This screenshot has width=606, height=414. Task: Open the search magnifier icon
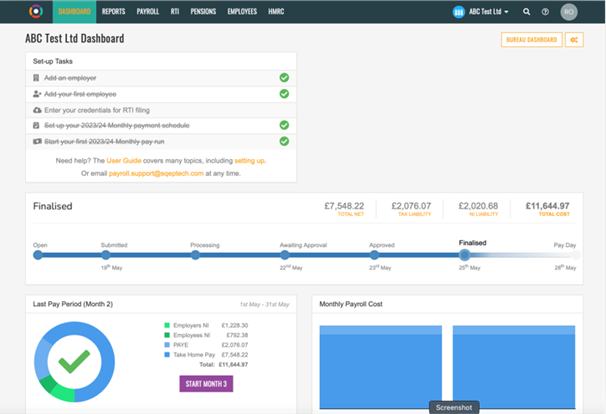(x=526, y=12)
